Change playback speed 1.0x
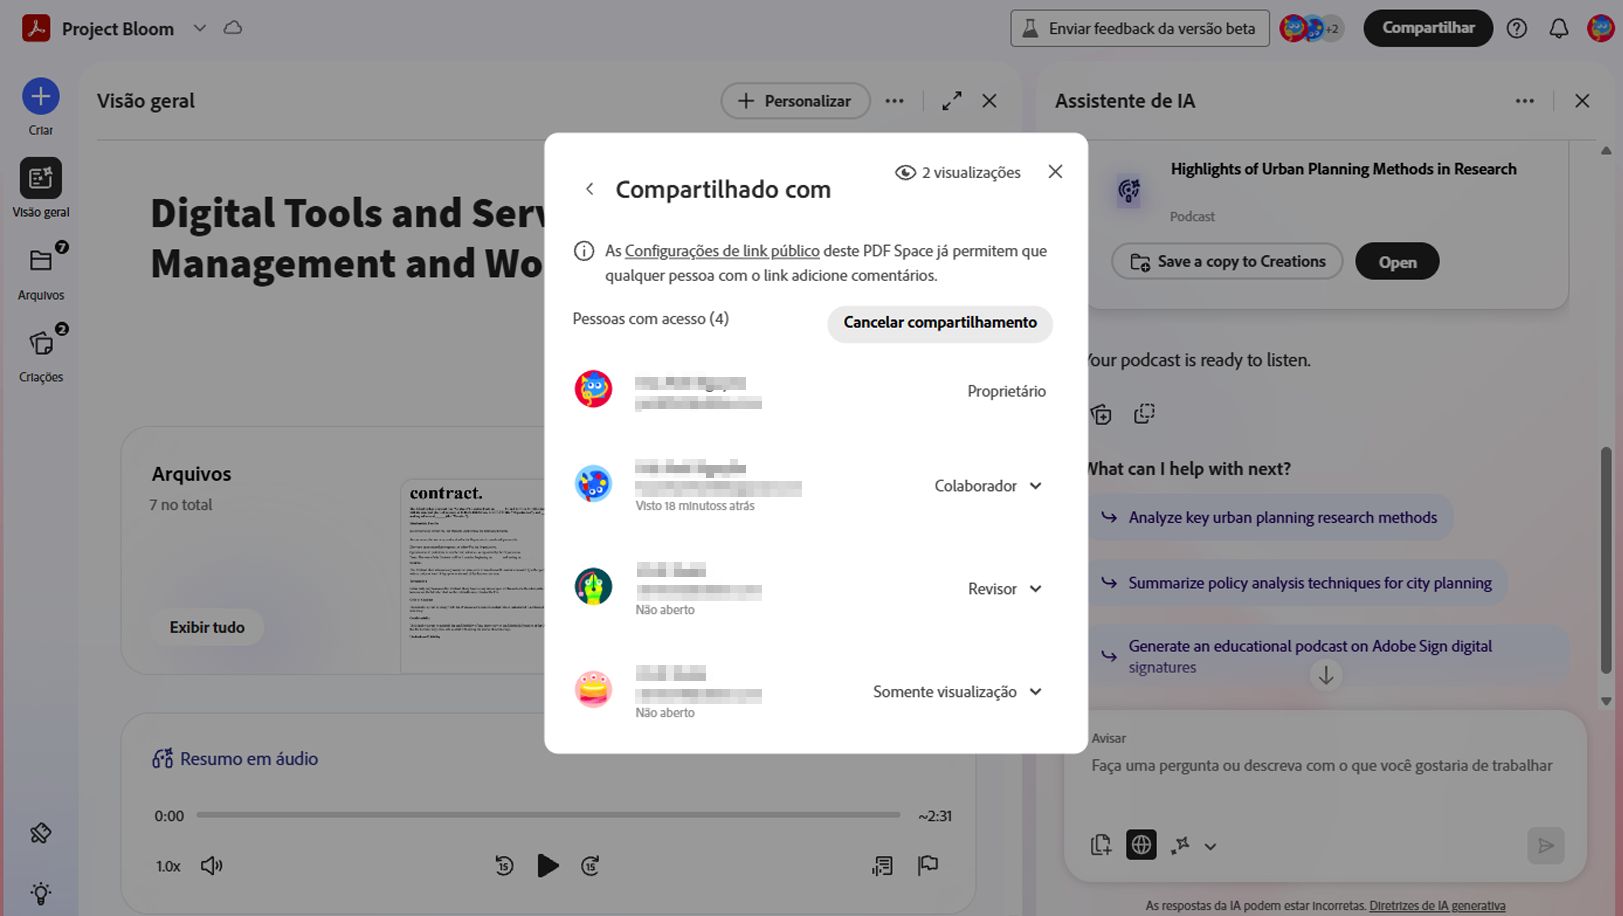The width and height of the screenshot is (1623, 916). [168, 866]
